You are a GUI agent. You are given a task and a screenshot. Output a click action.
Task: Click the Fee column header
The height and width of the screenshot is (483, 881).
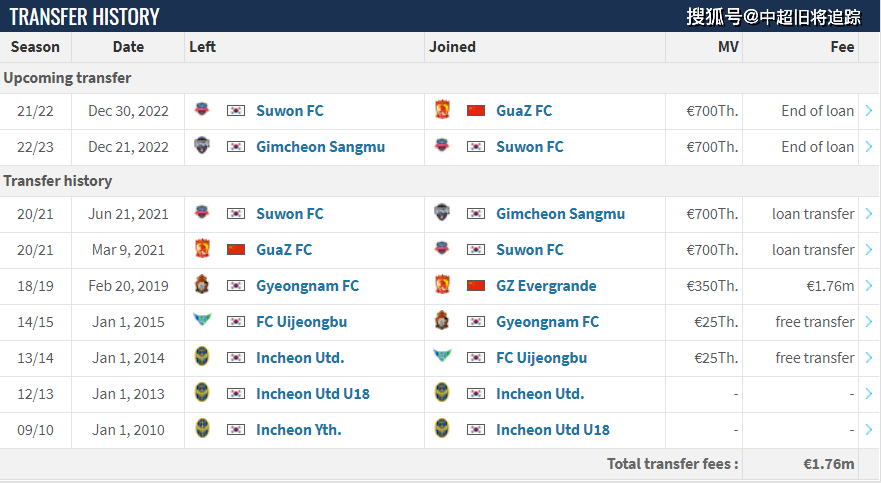click(x=842, y=47)
